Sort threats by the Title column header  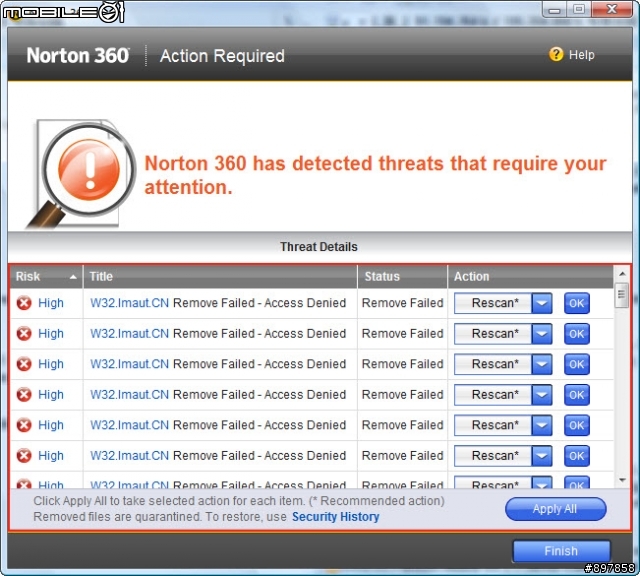click(220, 276)
